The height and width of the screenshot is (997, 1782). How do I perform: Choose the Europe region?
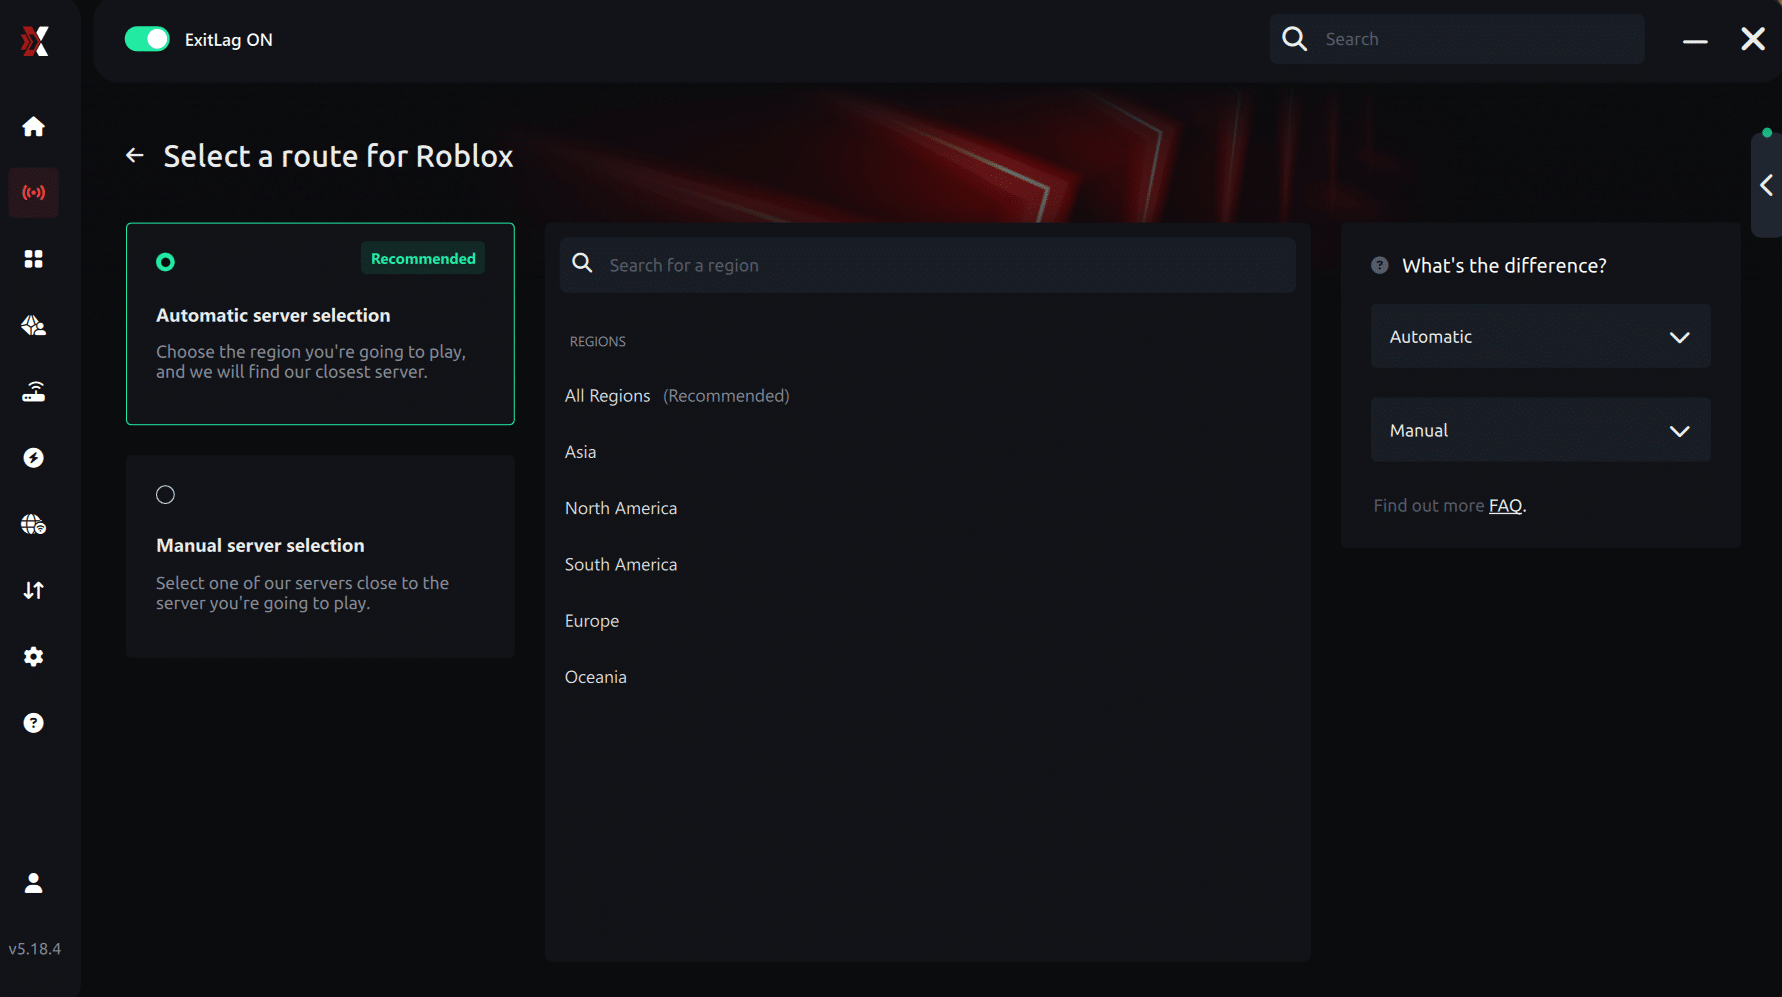click(592, 621)
